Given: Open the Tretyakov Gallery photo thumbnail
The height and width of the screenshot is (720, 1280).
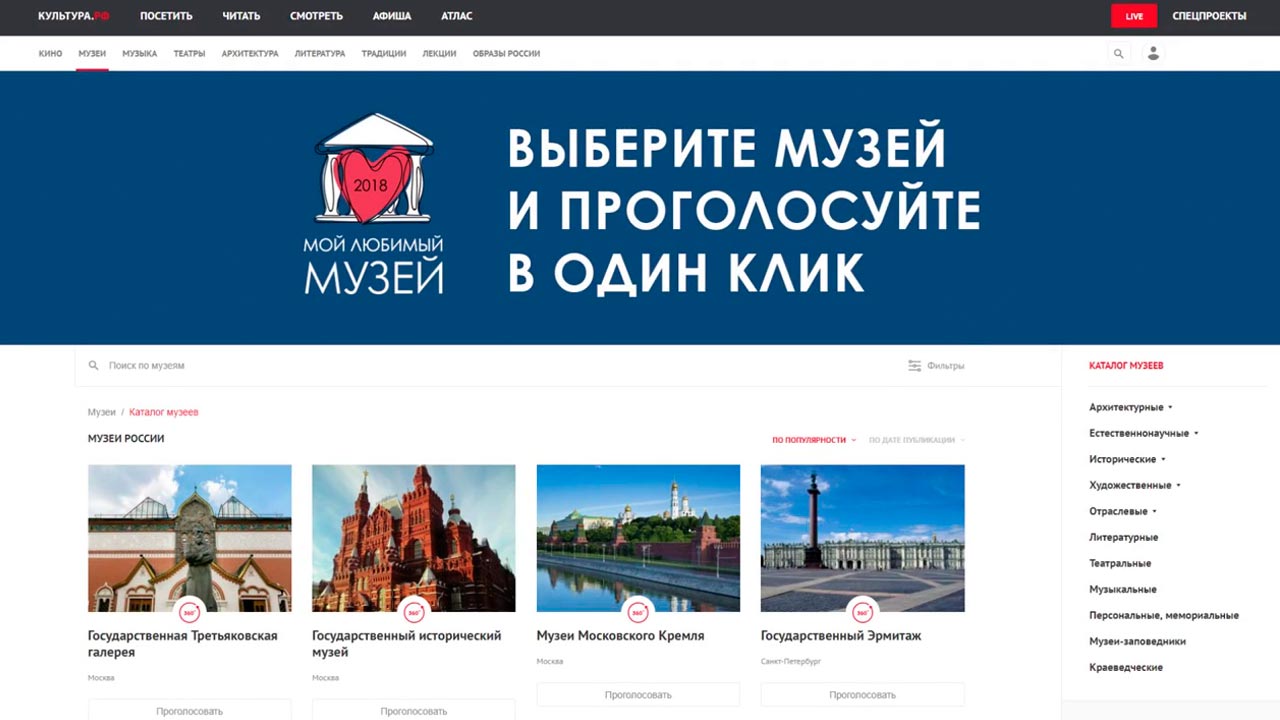Looking at the screenshot, I should pyautogui.click(x=190, y=538).
